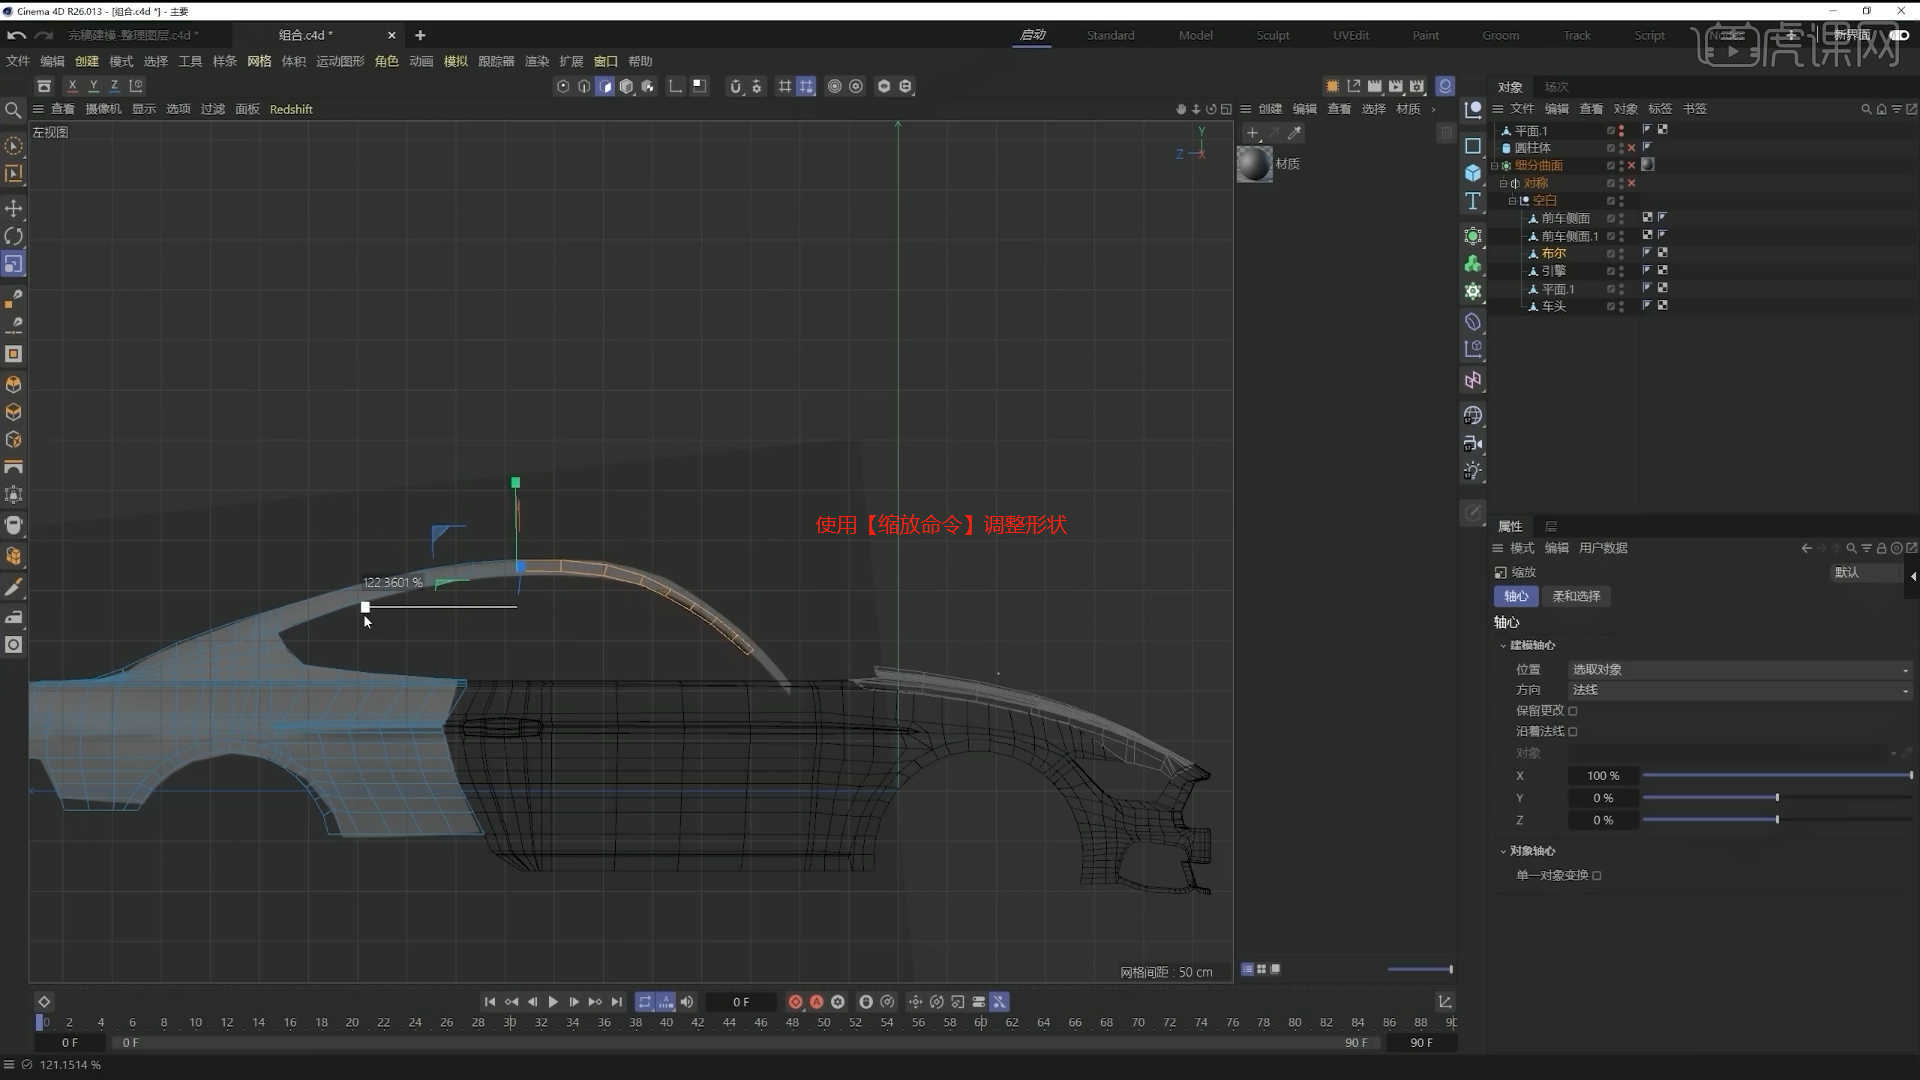Toggle the Z axis lock icon
Viewport: 1920px width, 1080px height.
point(114,86)
